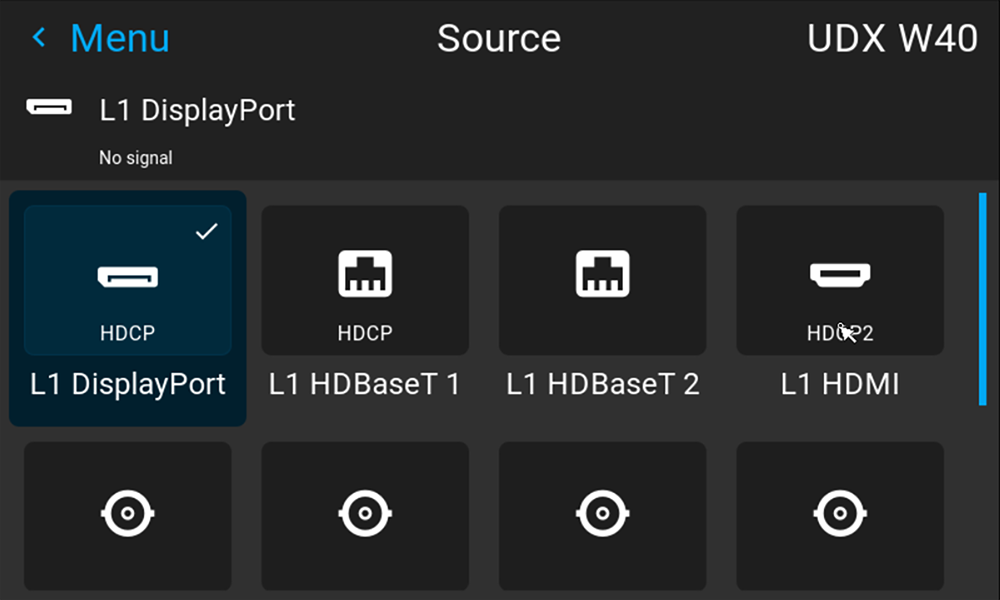
Task: Choose L1 HDBaseT 1 source label
Action: click(364, 384)
